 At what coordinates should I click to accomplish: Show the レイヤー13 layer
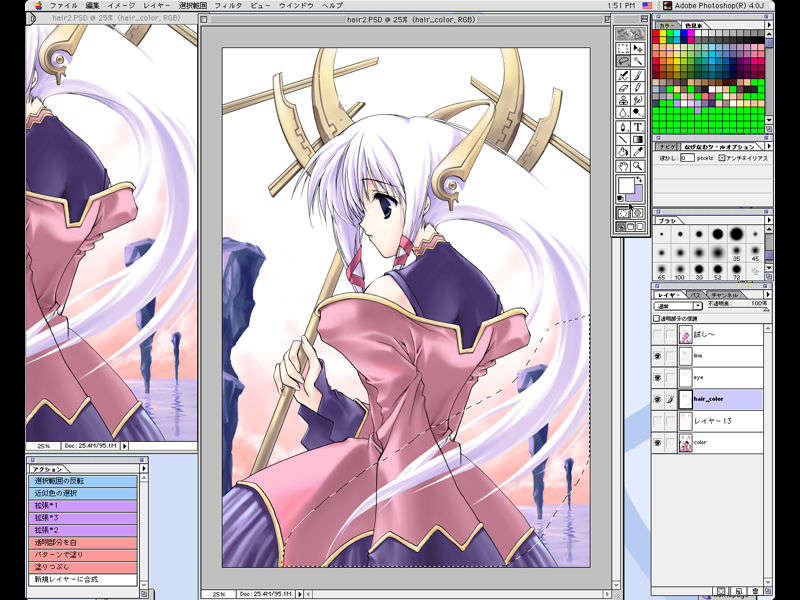tap(658, 421)
